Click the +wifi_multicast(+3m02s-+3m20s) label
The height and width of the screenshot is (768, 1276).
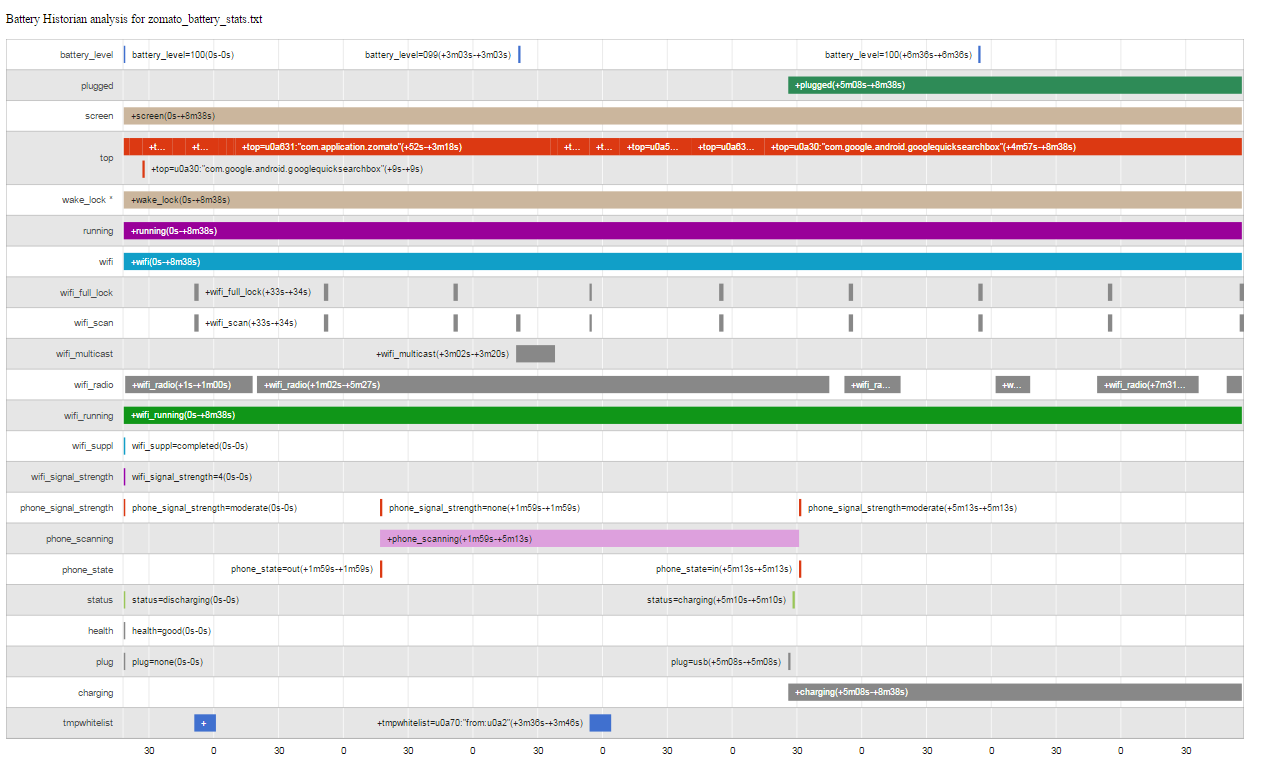click(442, 354)
